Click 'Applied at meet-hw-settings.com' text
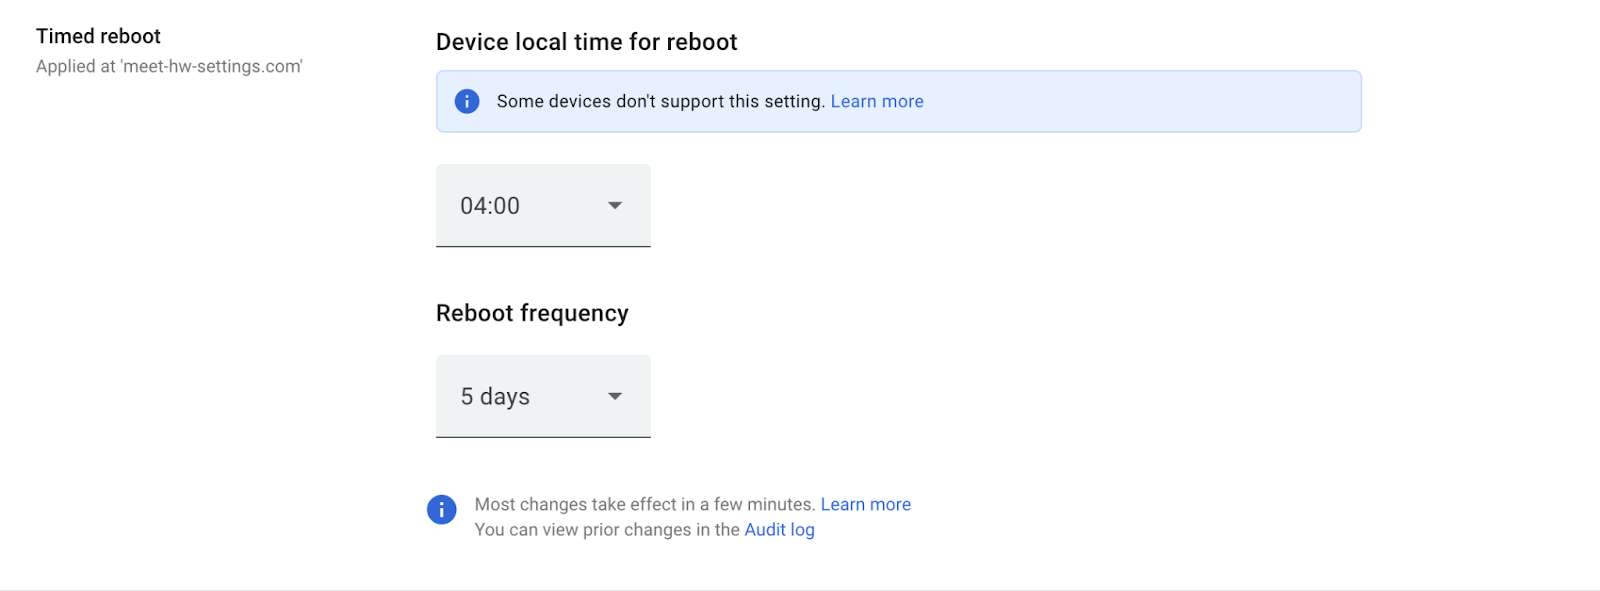Image resolution: width=1600 pixels, height=591 pixels. click(x=169, y=66)
